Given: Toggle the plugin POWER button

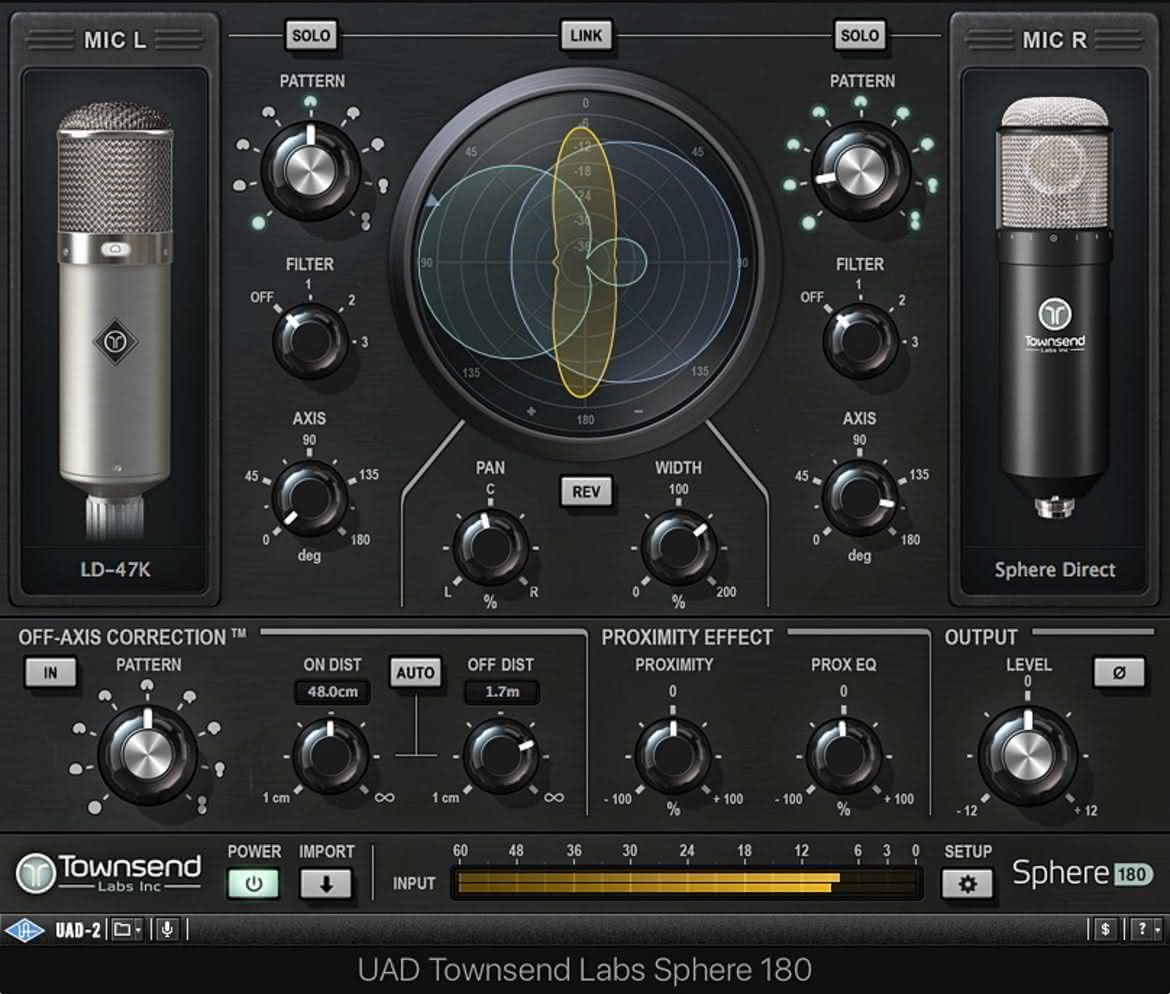Looking at the screenshot, I should click(253, 884).
